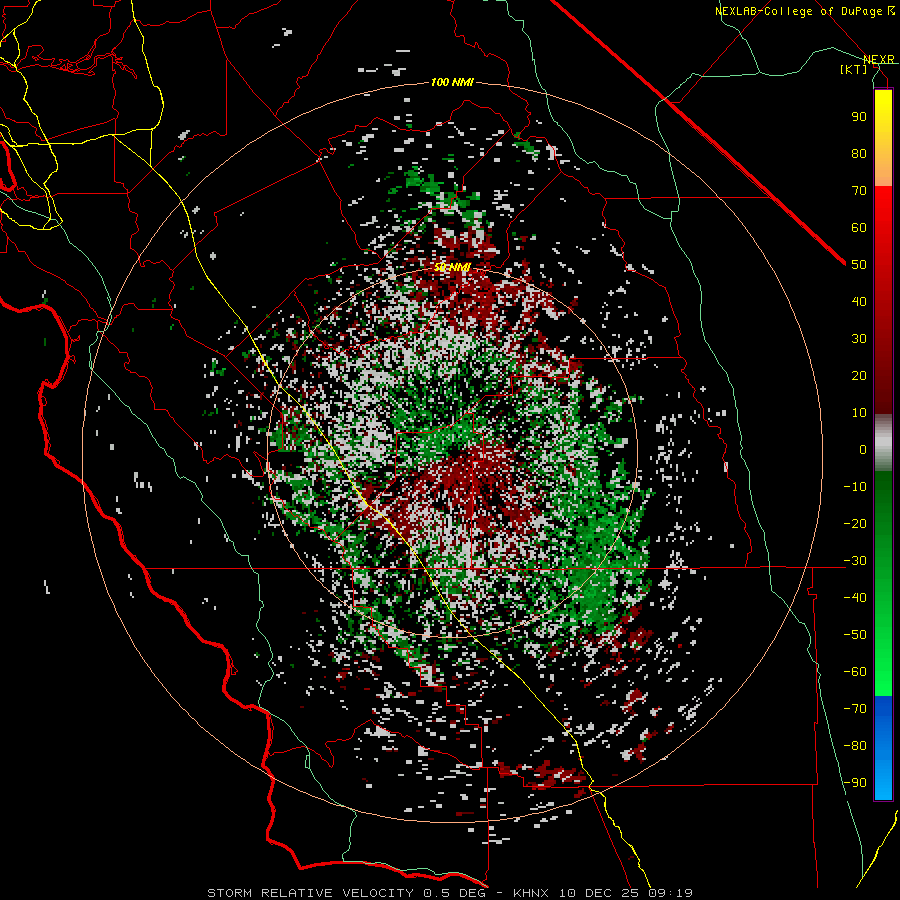Click the "-10" velocity scale value
Screen dimensions: 900x900
[855, 487]
